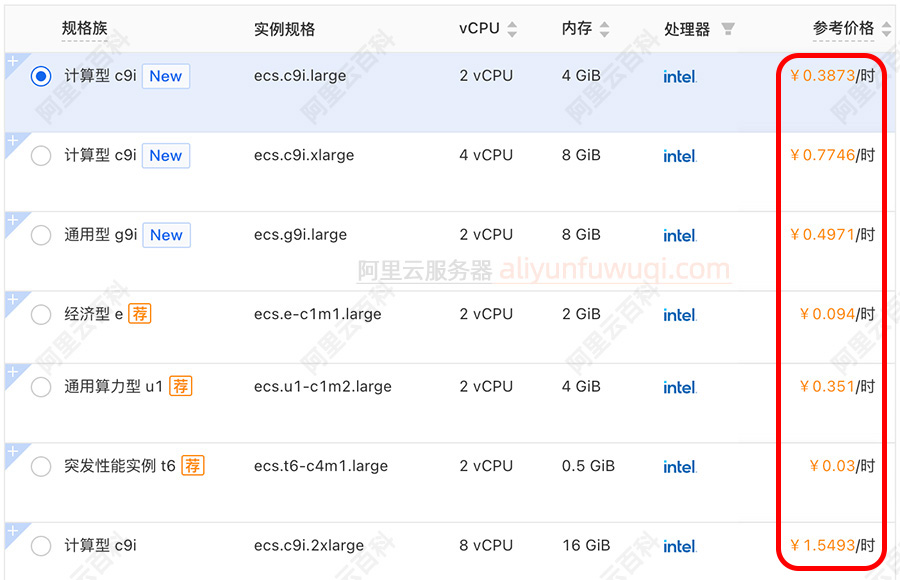Click the Intel icon beside ecs.g9i.large
900x580 pixels.
679,235
